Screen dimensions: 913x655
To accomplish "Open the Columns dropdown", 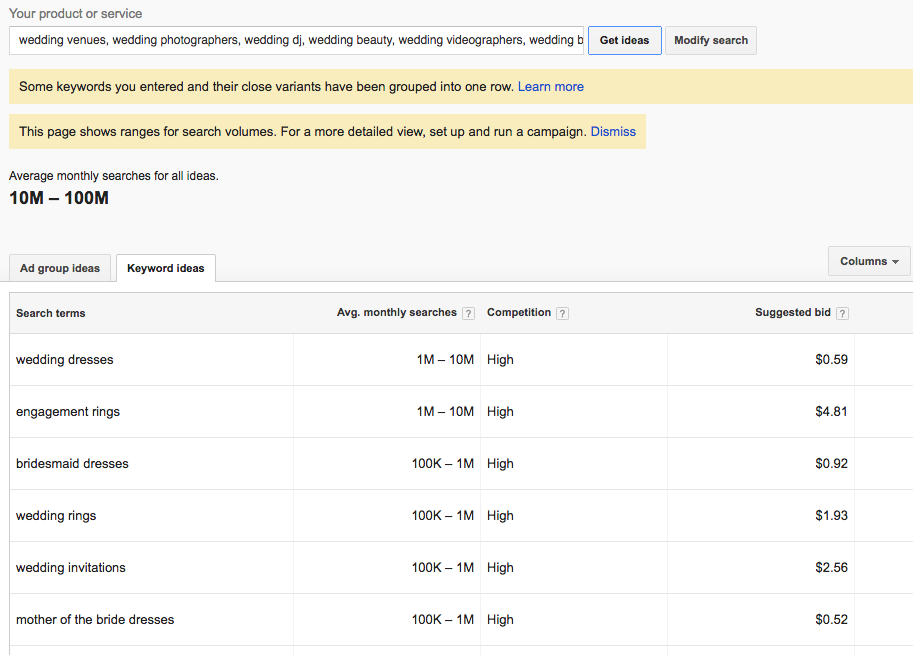I will [869, 261].
